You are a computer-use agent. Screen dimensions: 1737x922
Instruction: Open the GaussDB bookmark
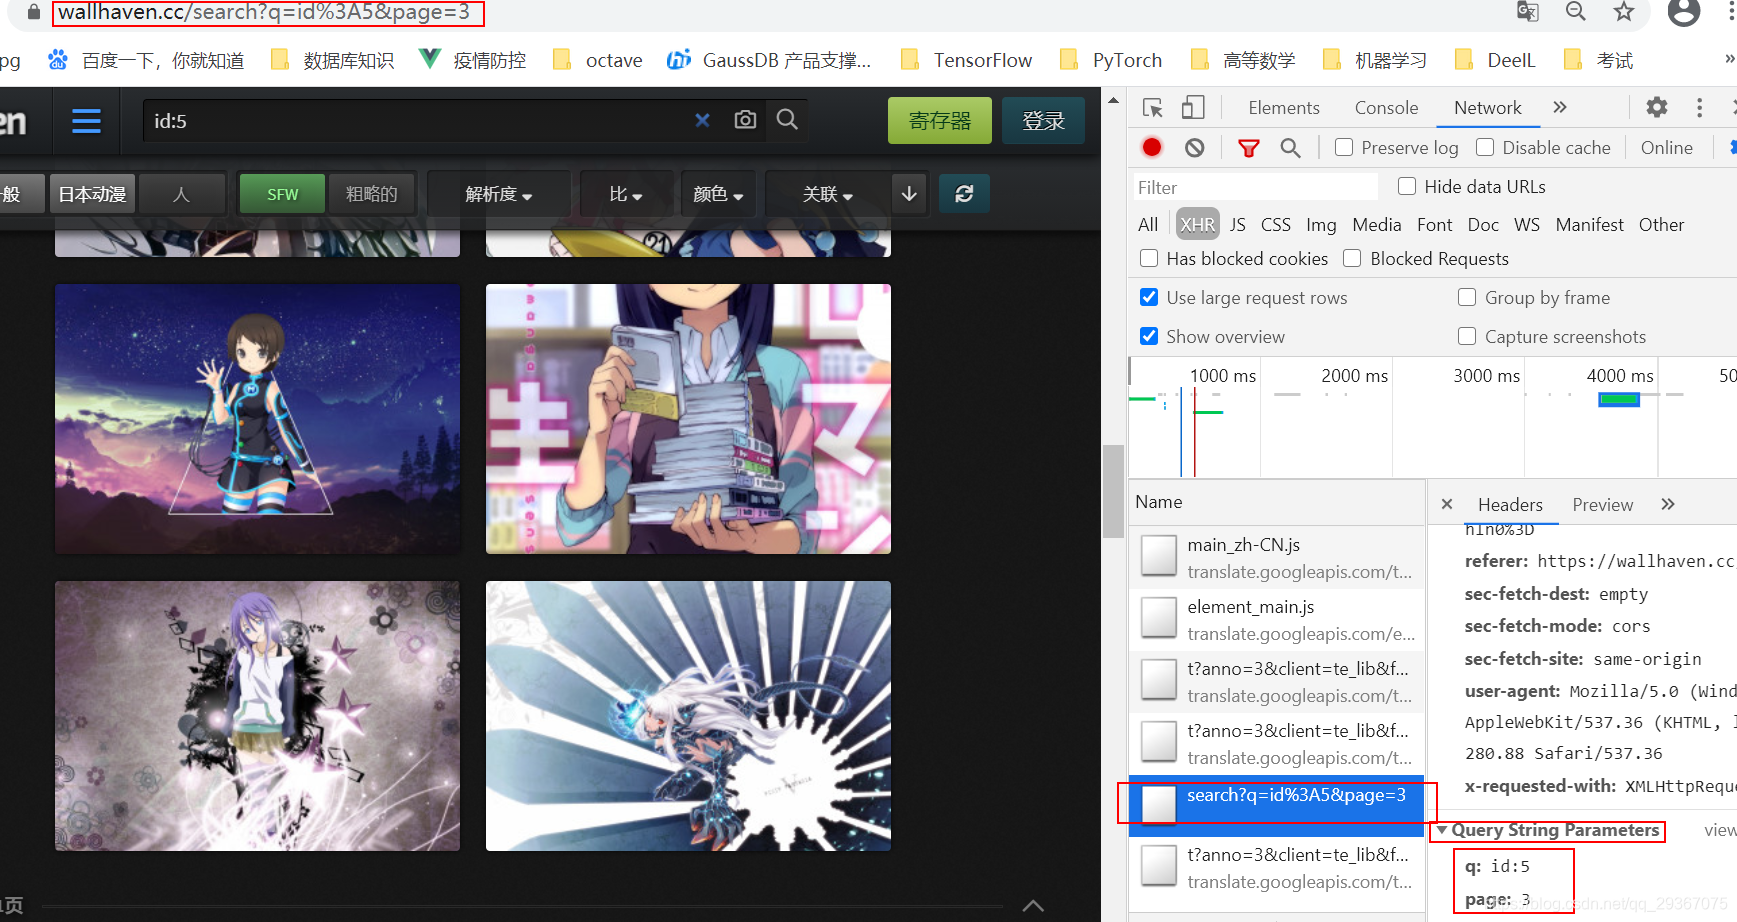[769, 60]
